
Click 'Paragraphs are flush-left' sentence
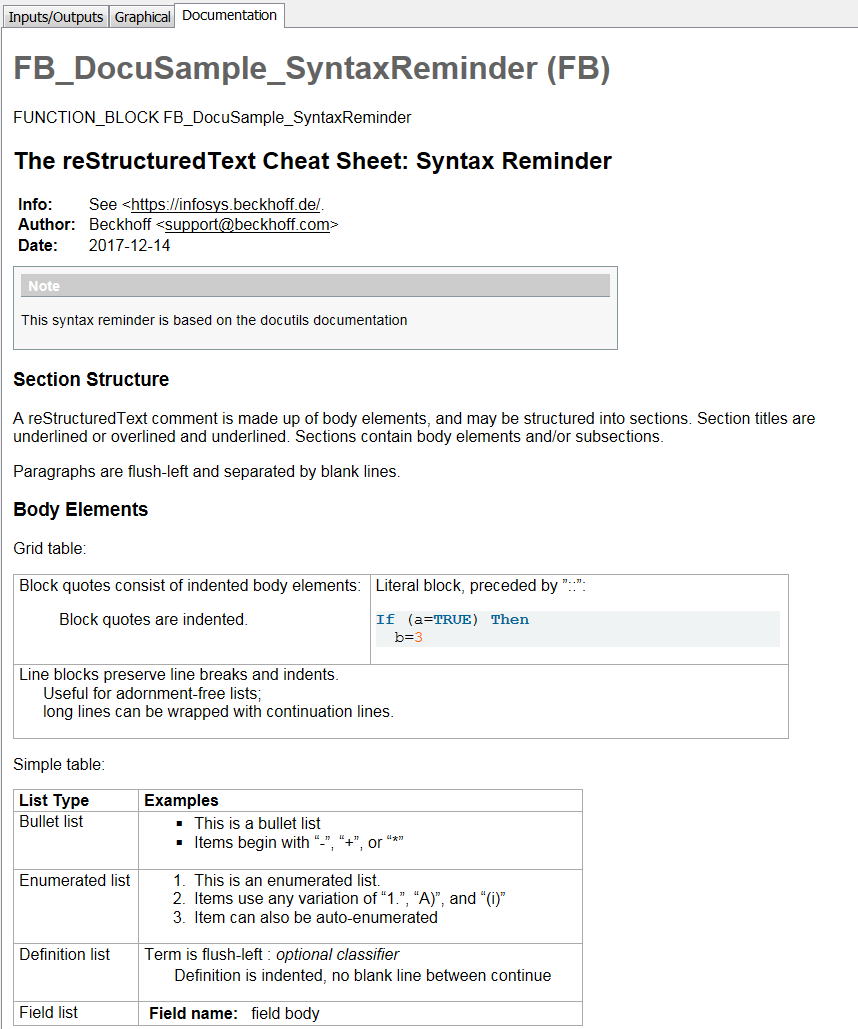click(206, 472)
